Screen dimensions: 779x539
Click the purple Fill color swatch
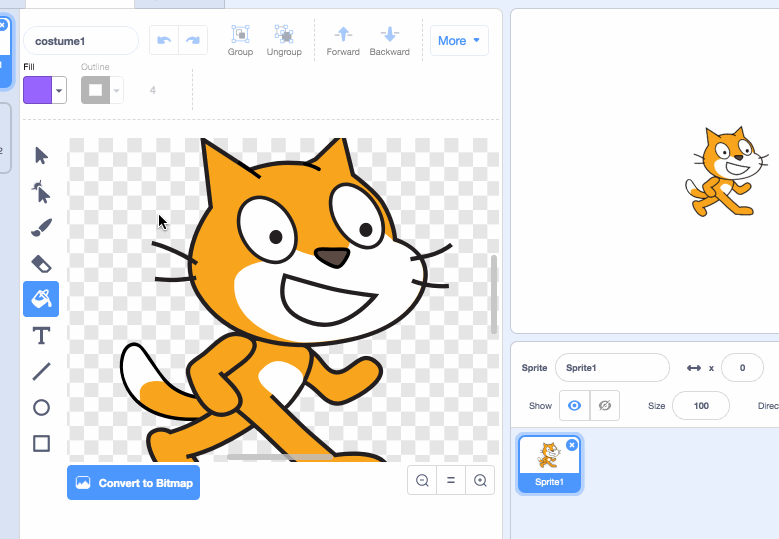point(38,90)
